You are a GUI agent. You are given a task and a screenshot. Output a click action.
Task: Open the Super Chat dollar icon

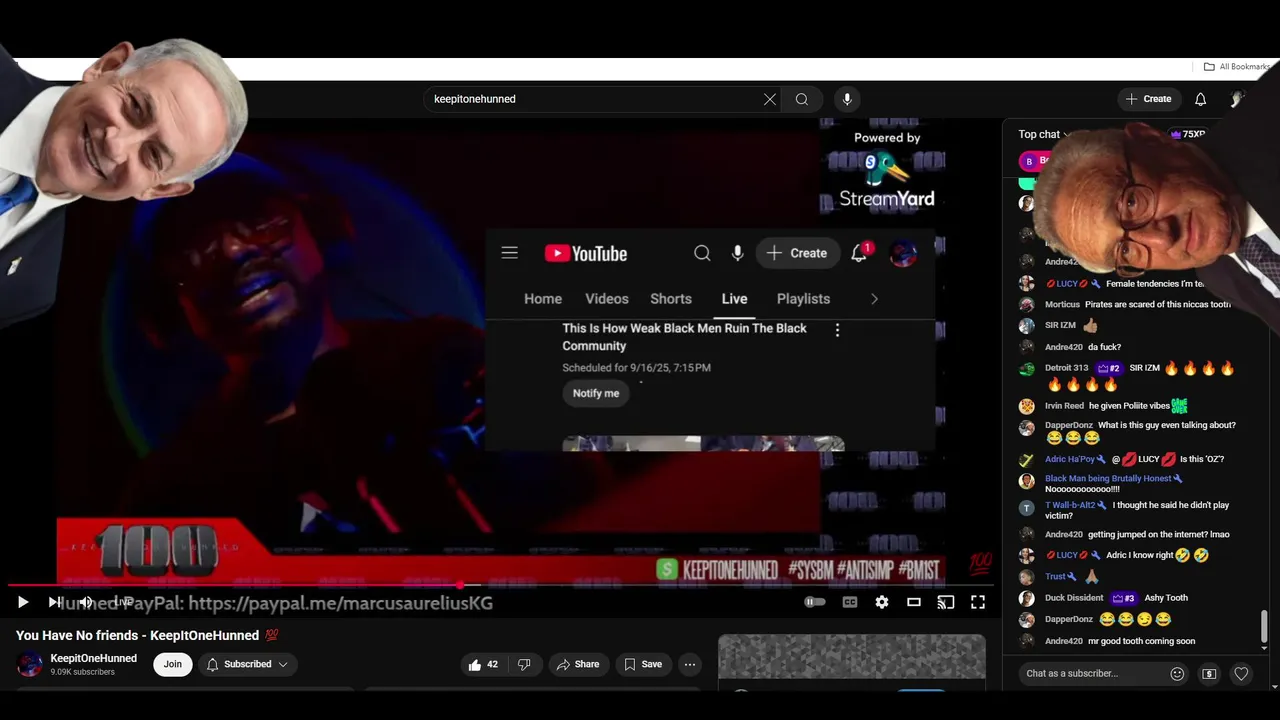pyautogui.click(x=1209, y=673)
